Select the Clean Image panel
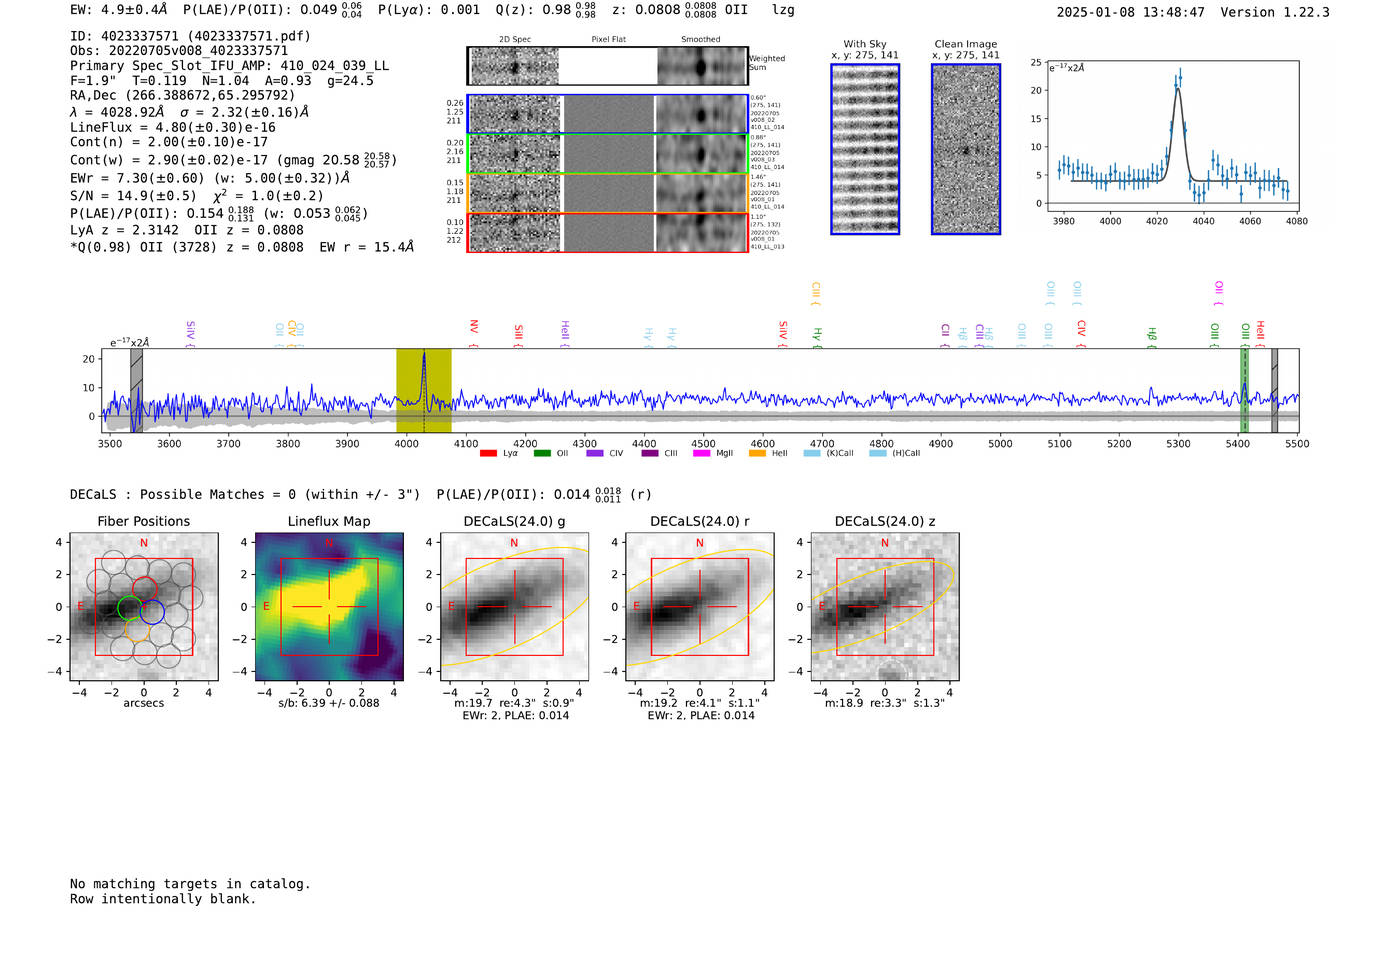Viewport: 1400px width, 953px height. click(966, 149)
